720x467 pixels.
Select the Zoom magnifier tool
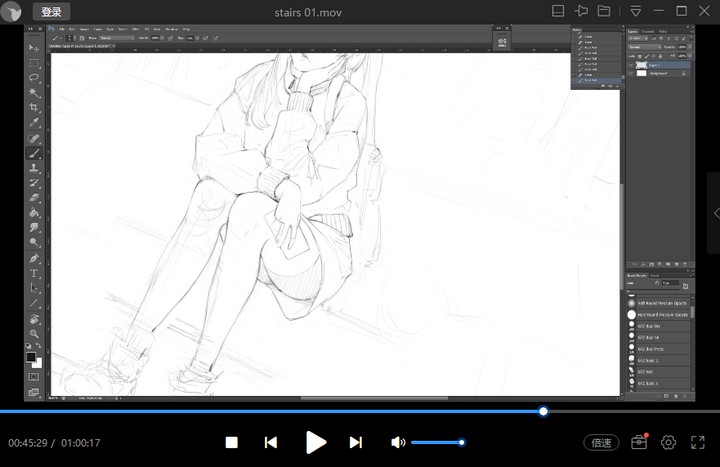click(x=34, y=333)
